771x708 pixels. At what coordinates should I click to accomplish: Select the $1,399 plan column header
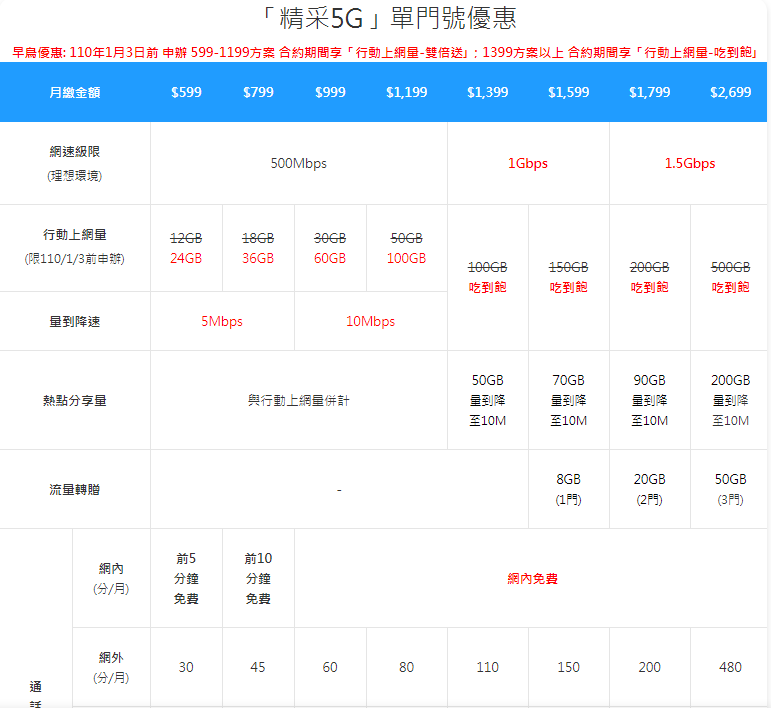coord(487,92)
